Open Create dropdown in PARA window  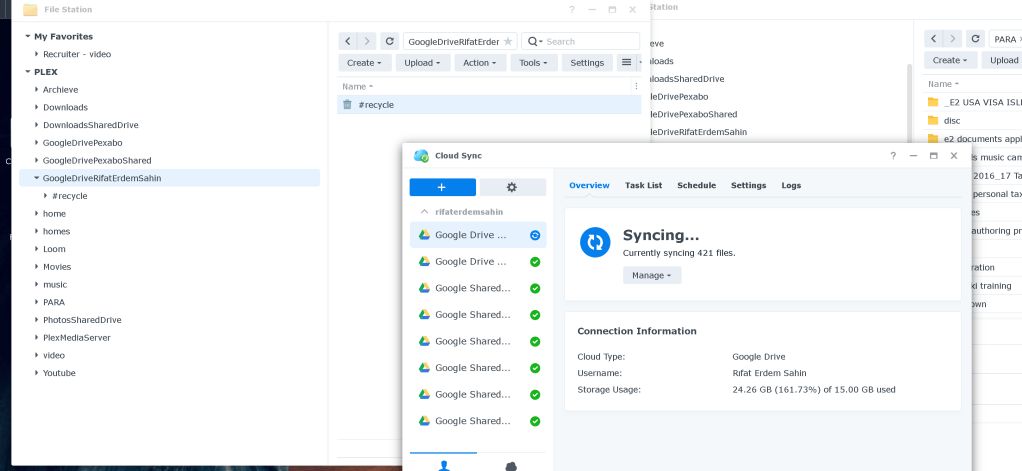pos(951,60)
